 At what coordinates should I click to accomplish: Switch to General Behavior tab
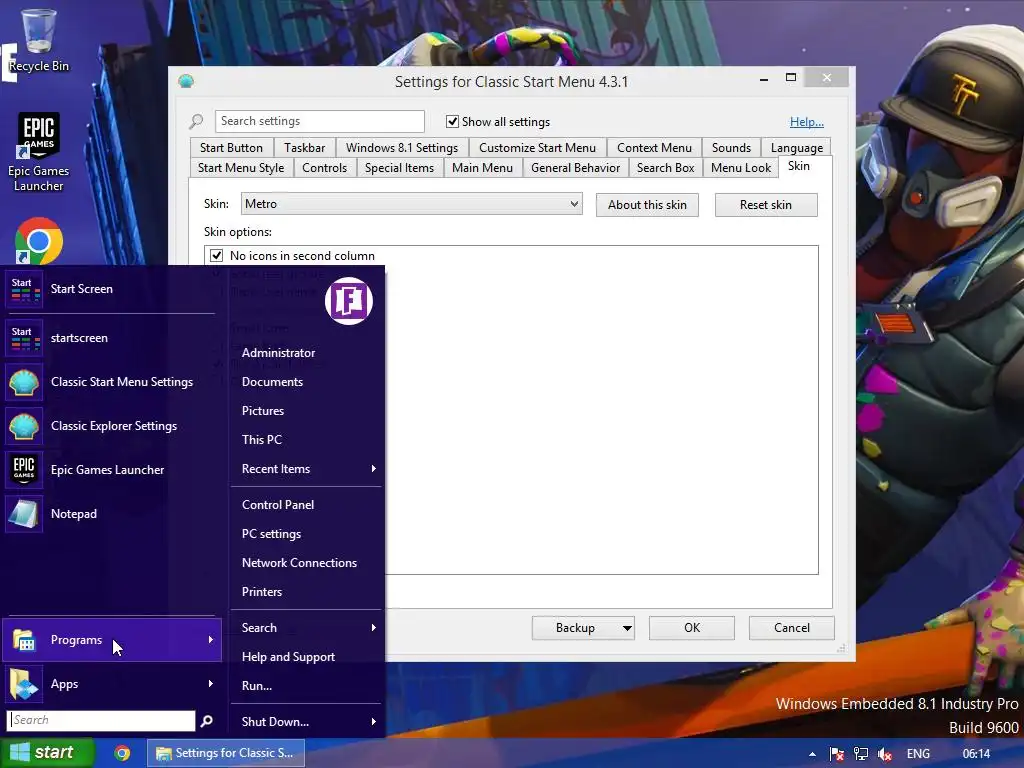click(x=575, y=168)
